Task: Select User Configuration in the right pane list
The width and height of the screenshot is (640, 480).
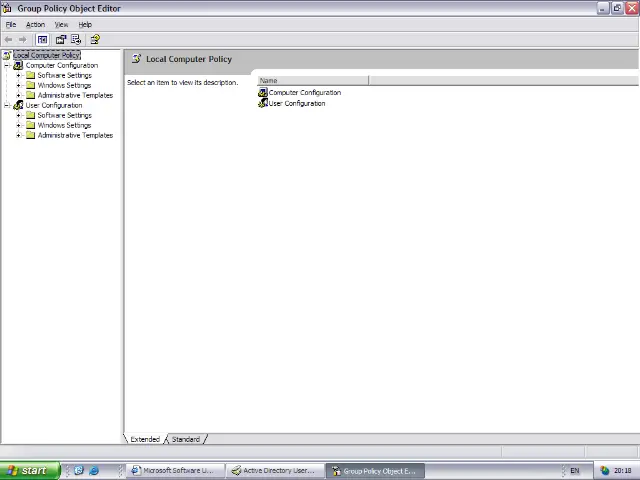Action: [x=297, y=104]
